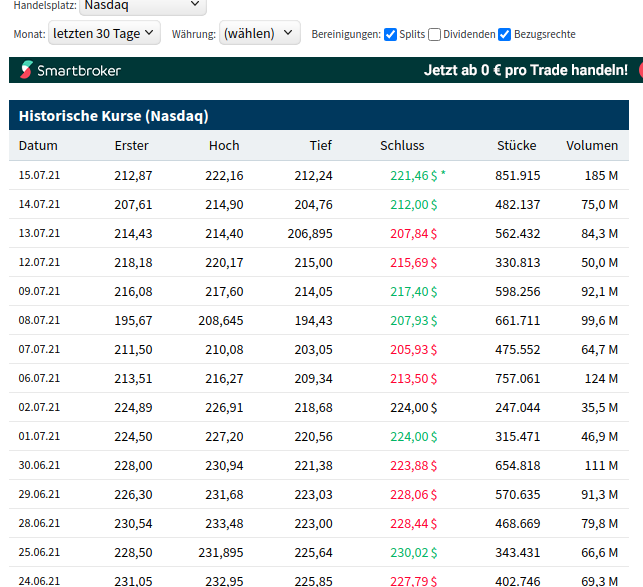643x587 pixels.
Task: Click the Schluss column header
Action: 402,145
